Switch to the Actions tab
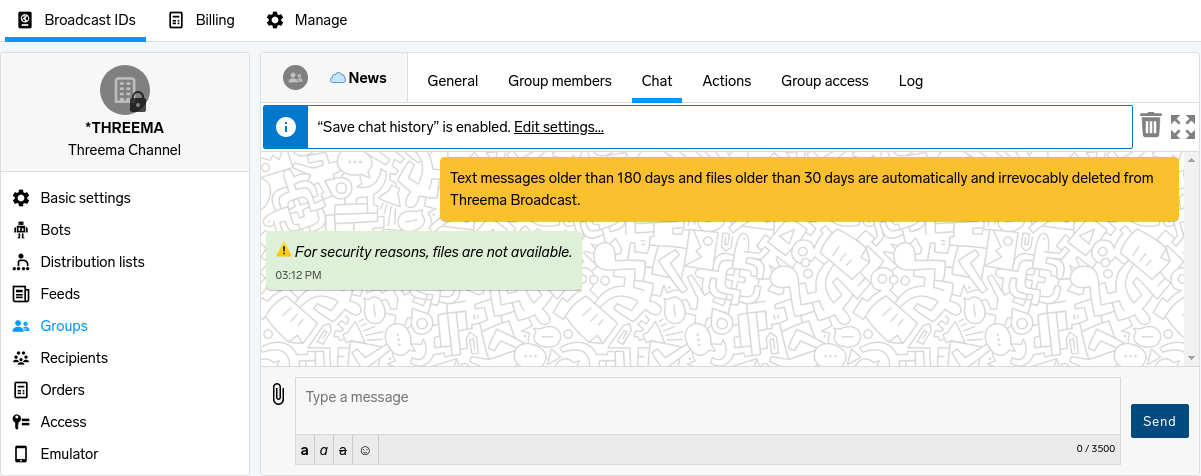The width and height of the screenshot is (1201, 476). click(x=727, y=81)
